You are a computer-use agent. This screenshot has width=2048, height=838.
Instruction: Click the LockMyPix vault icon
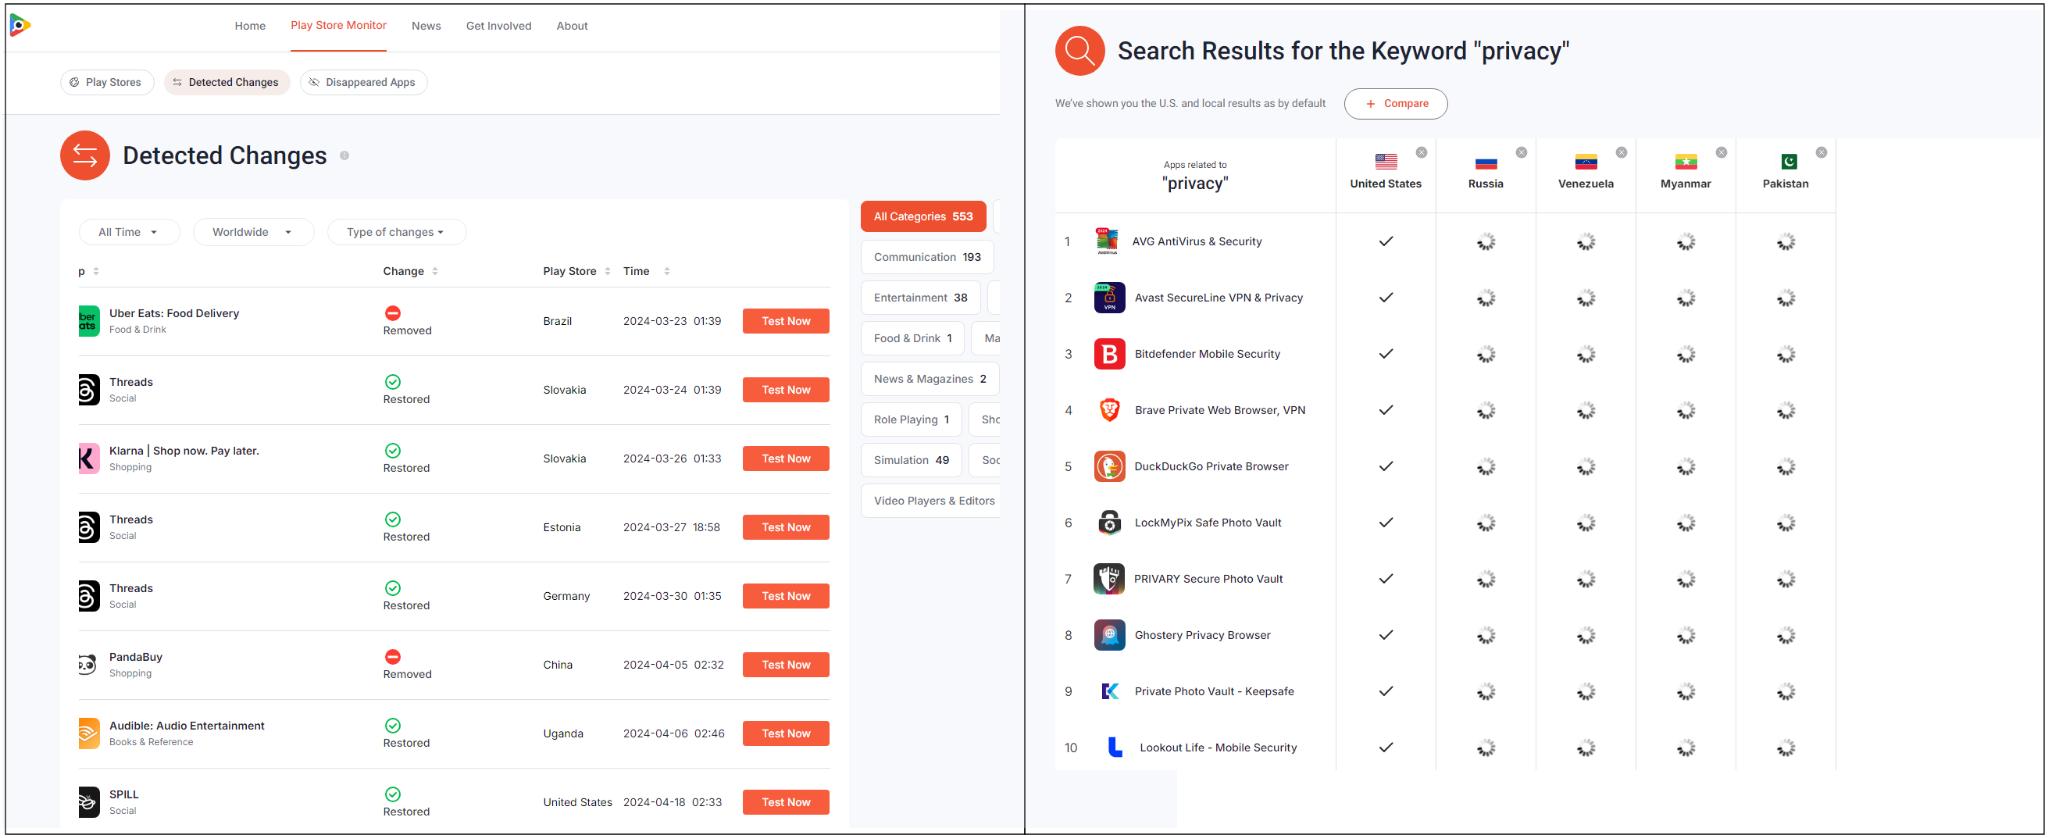pos(1109,522)
